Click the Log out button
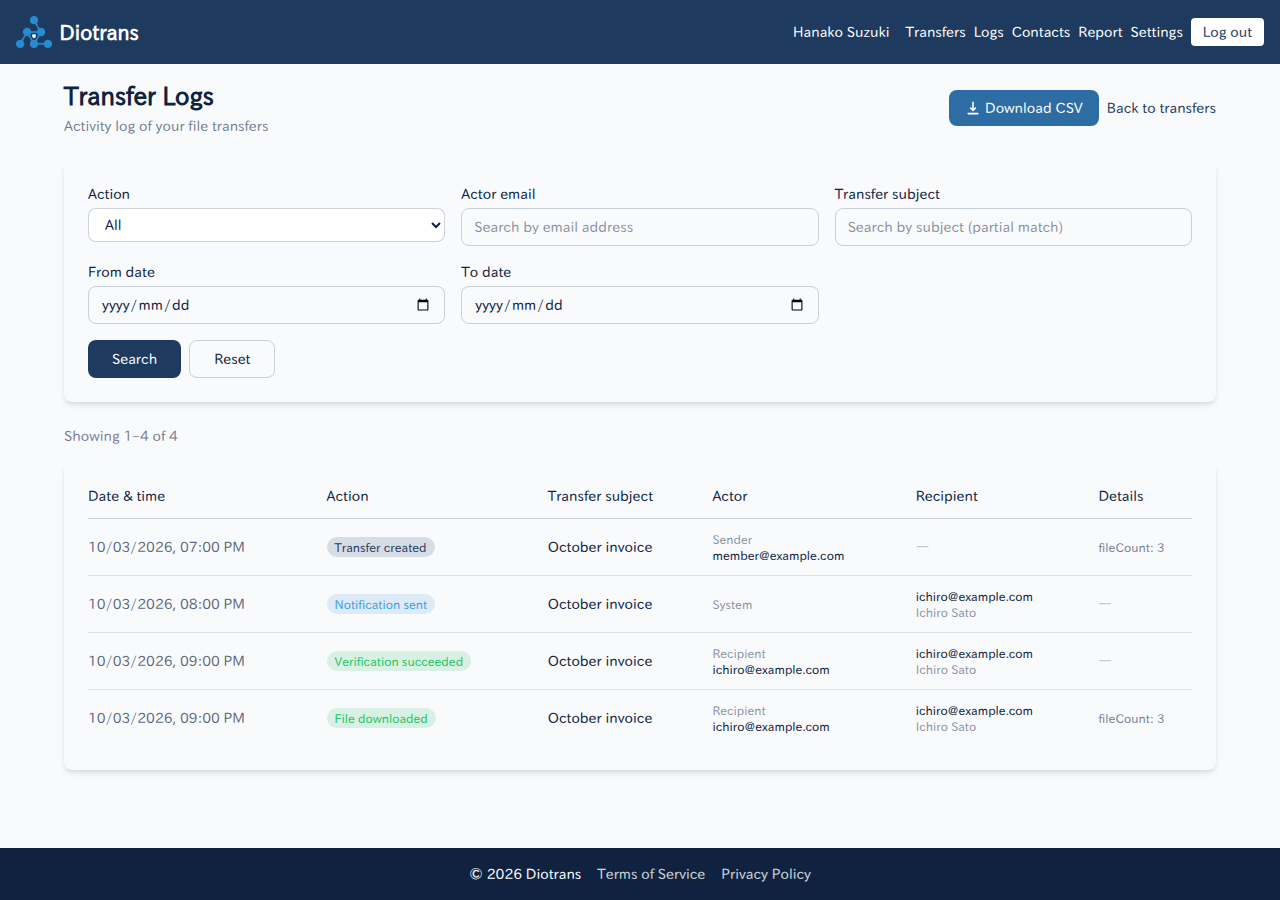Viewport: 1280px width, 900px height. click(x=1227, y=32)
